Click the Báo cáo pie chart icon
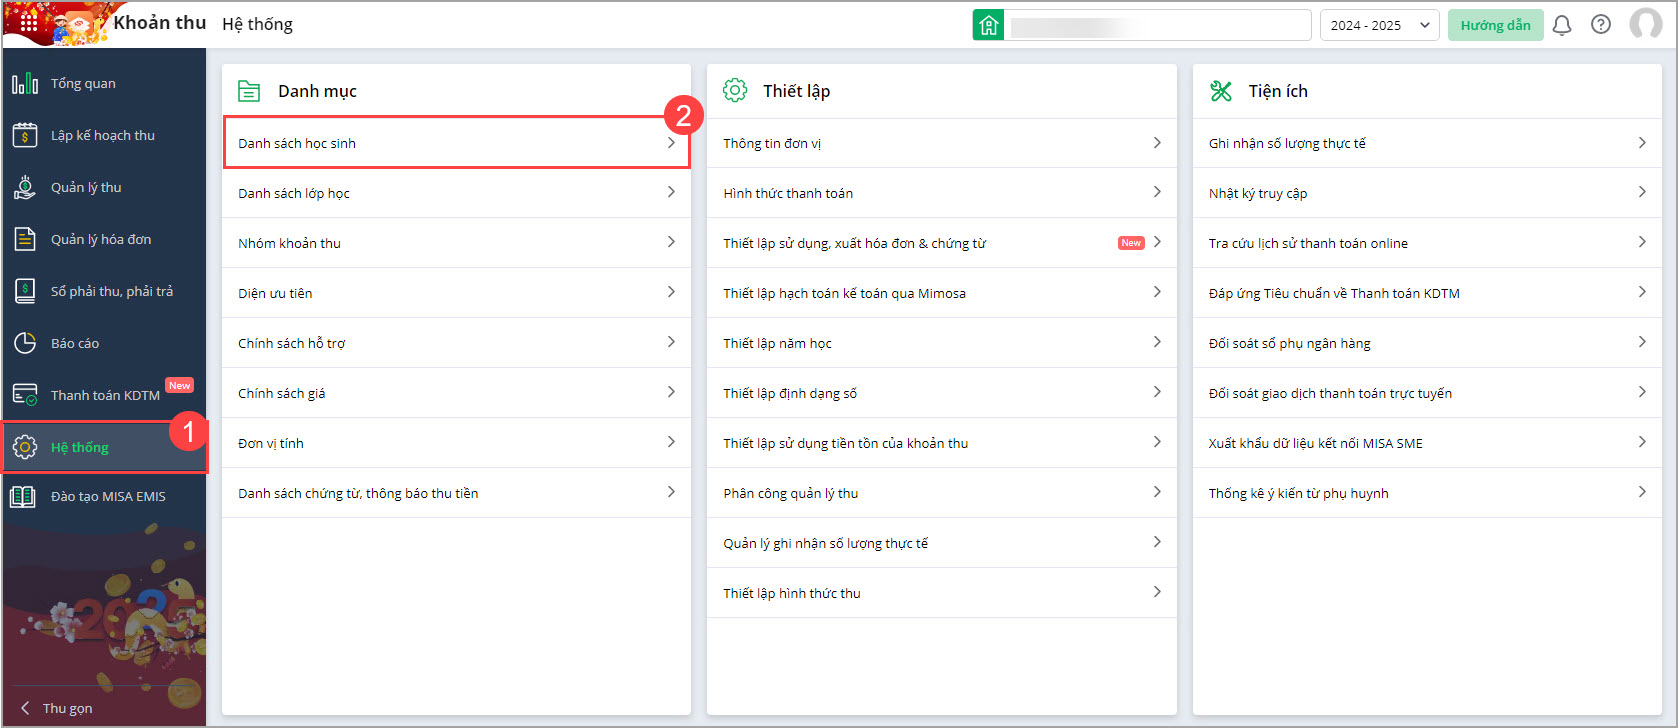This screenshot has height=728, width=1678. pyautogui.click(x=25, y=343)
